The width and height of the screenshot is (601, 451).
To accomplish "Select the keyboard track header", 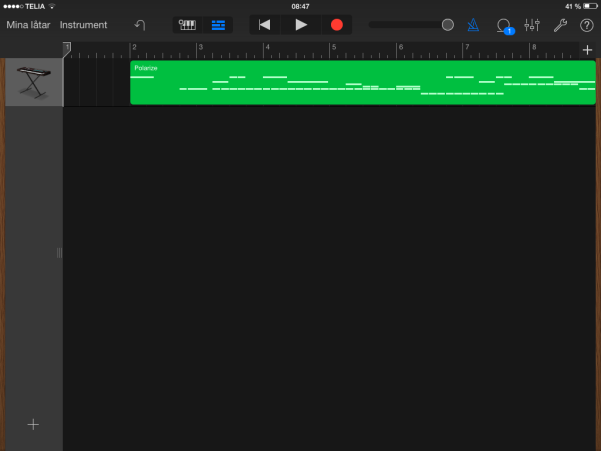I will click(34, 82).
